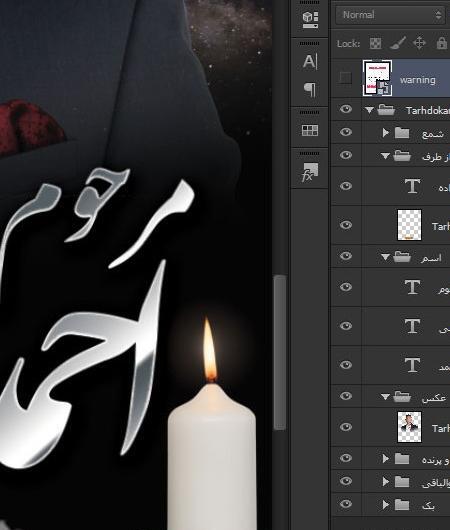Screen dimensions: 450x530
Task: Click lock transparent pixels icon
Action: pos(375,43)
